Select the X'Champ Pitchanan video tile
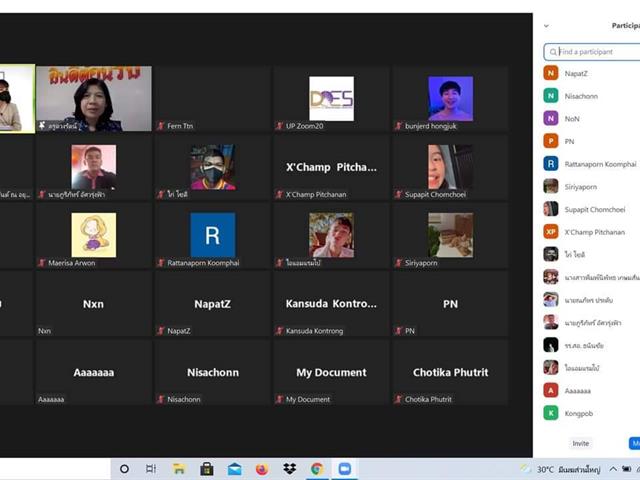Viewport: 640px width, 480px height. [331, 167]
